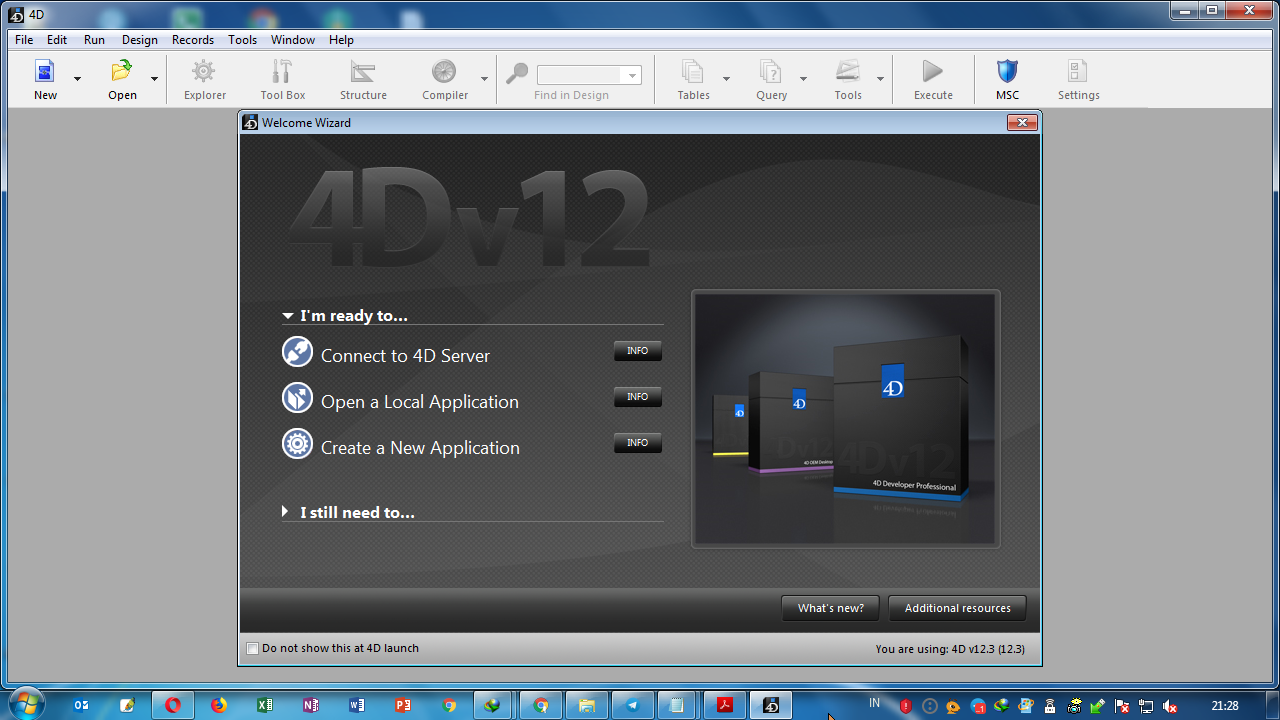Open the Help menu

pos(341,40)
